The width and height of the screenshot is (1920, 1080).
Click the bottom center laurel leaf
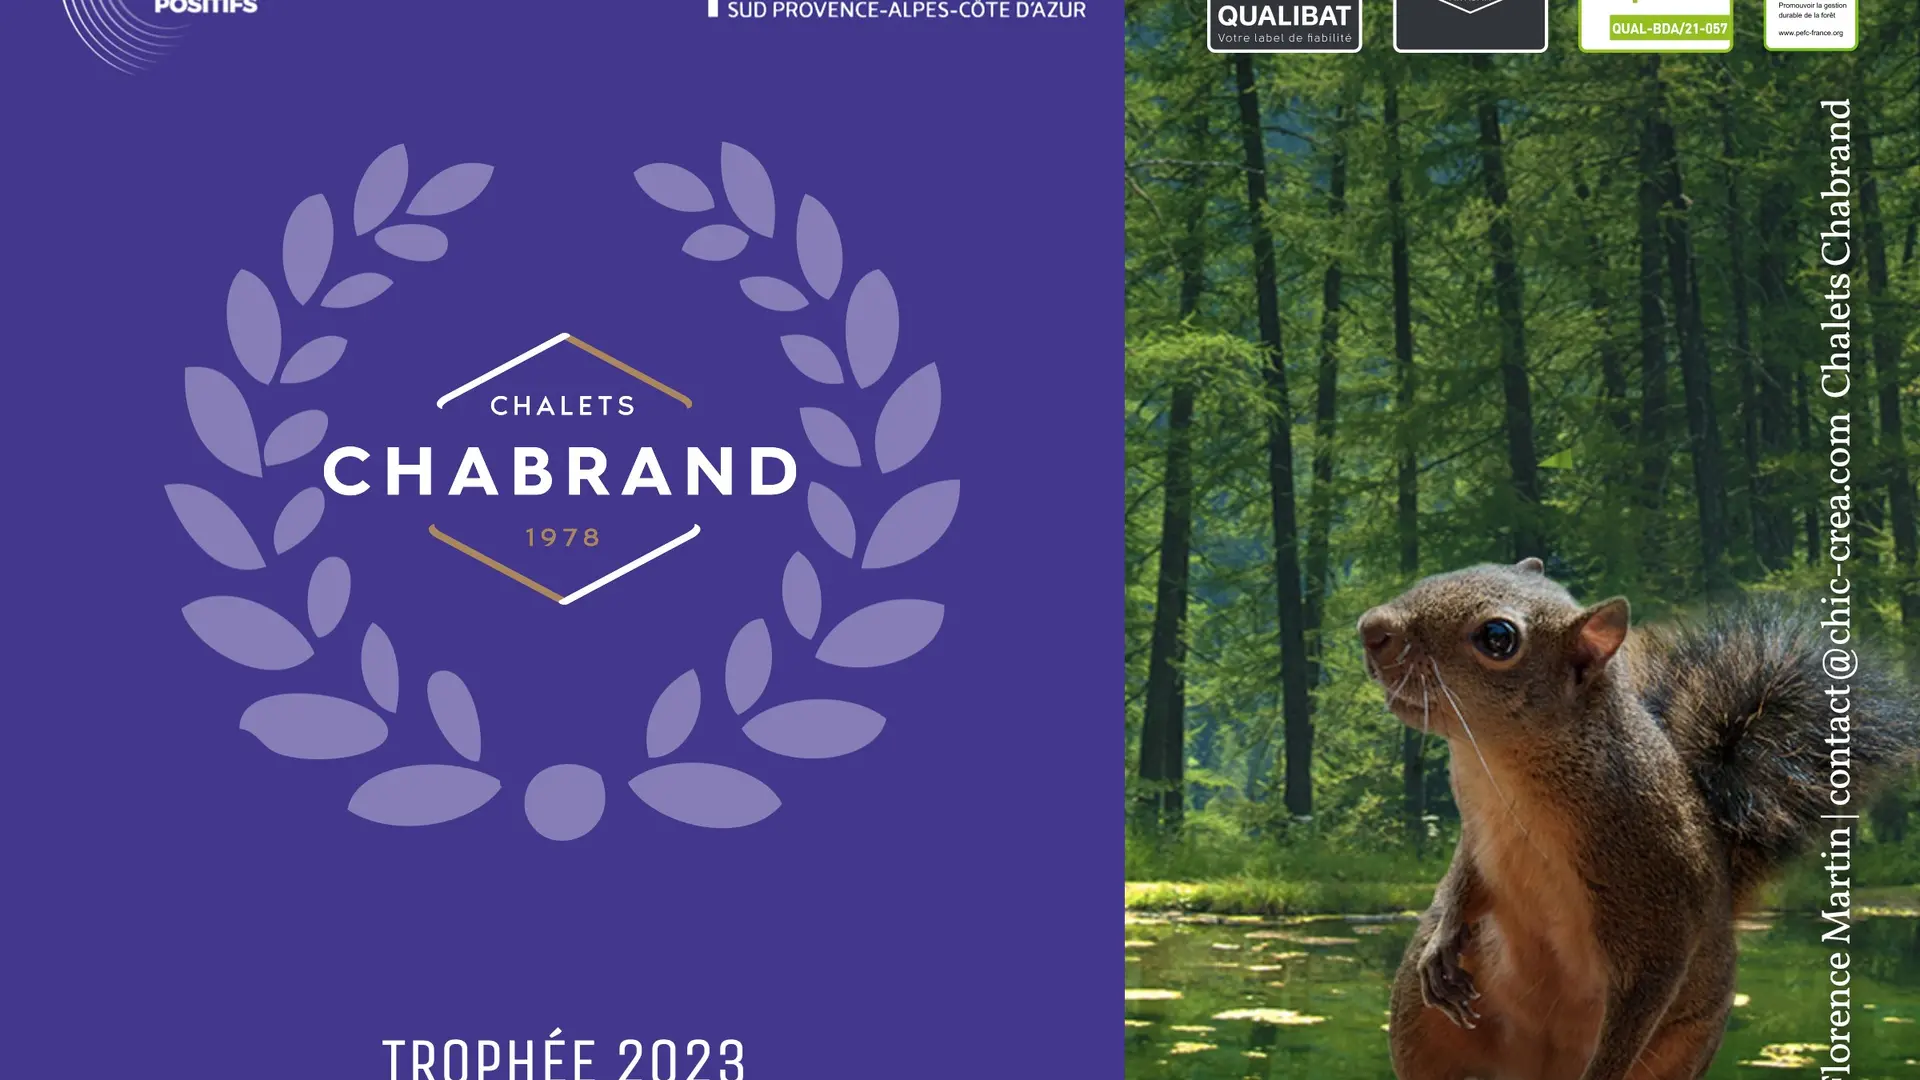565,802
